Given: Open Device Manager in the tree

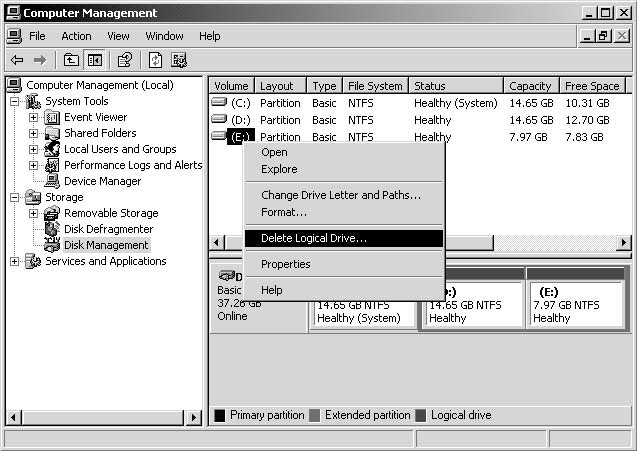Looking at the screenshot, I should (100, 181).
